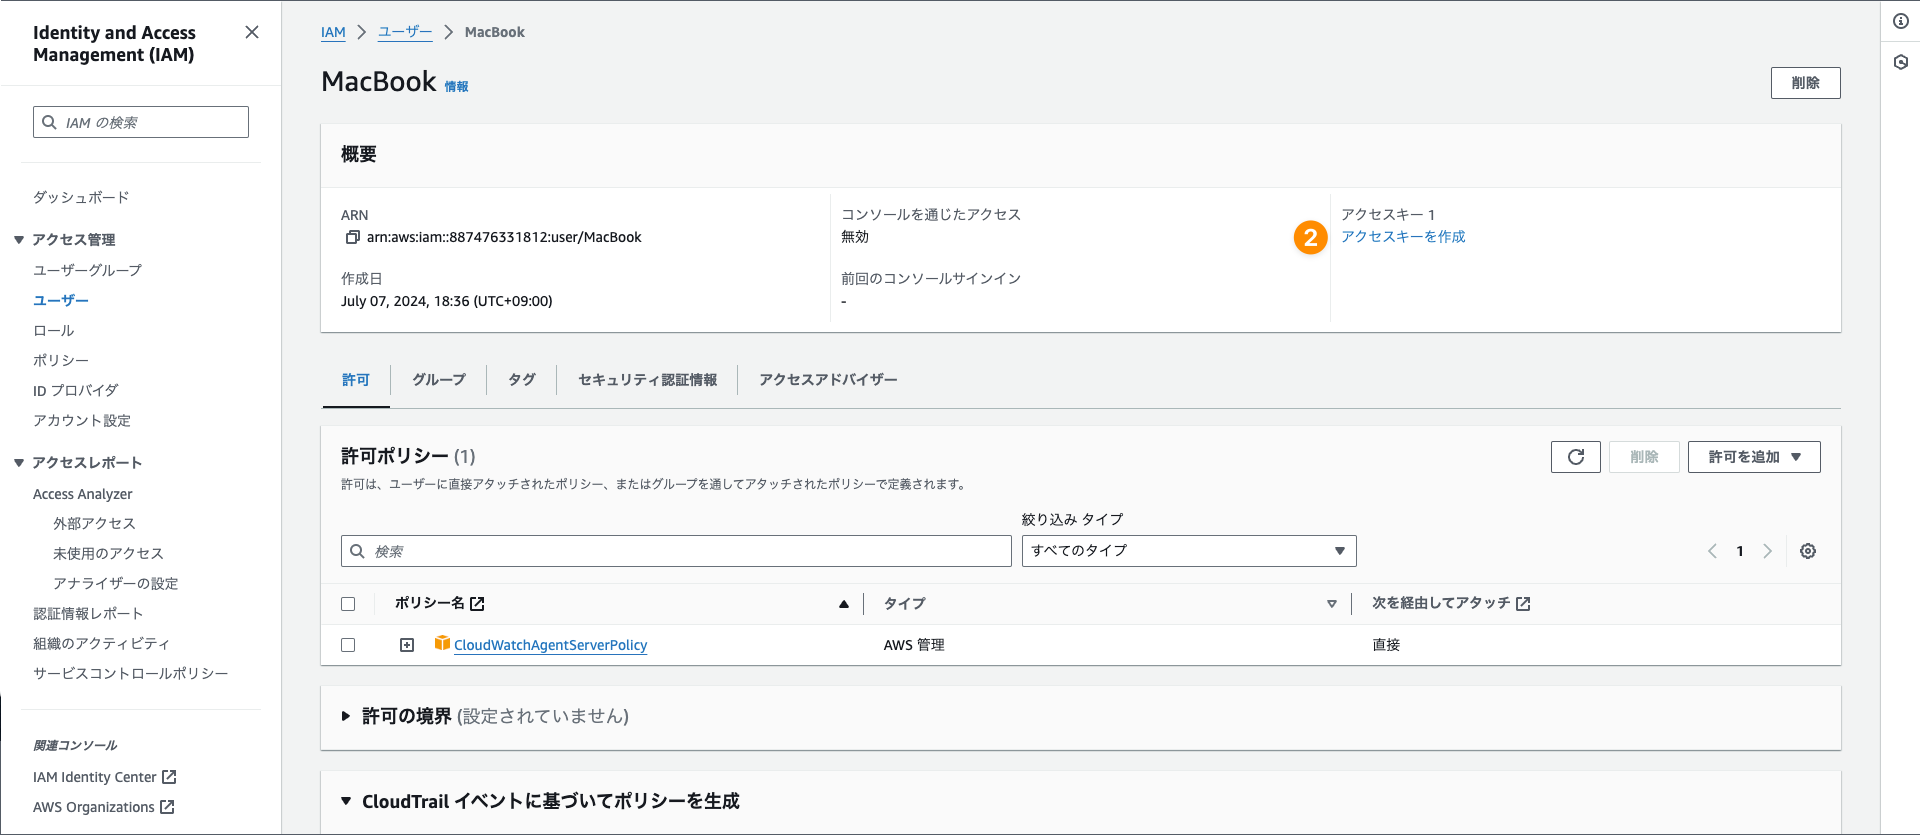
Task: Click the disabled 削除 policy button
Action: (x=1644, y=457)
